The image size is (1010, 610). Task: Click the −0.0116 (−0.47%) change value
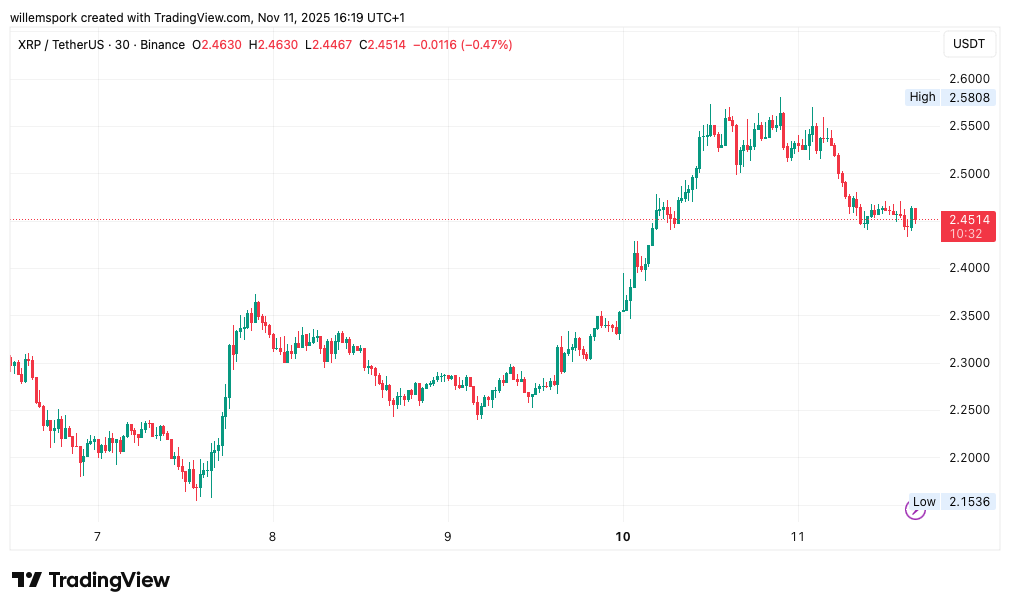[461, 45]
